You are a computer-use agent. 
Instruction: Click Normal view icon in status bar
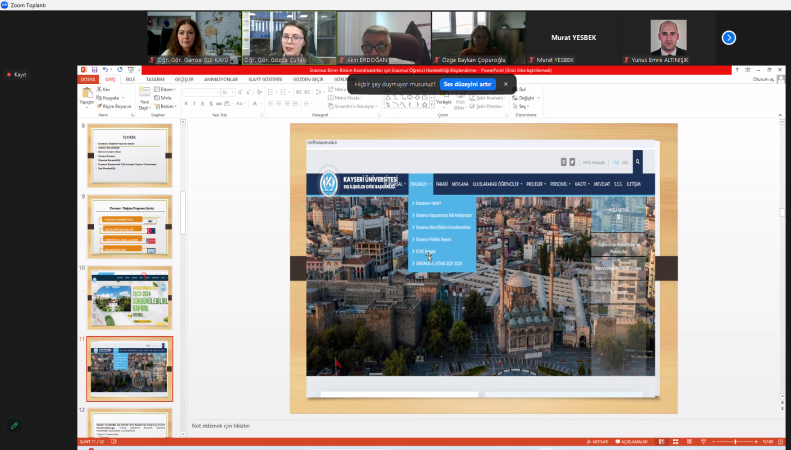[x=662, y=442]
